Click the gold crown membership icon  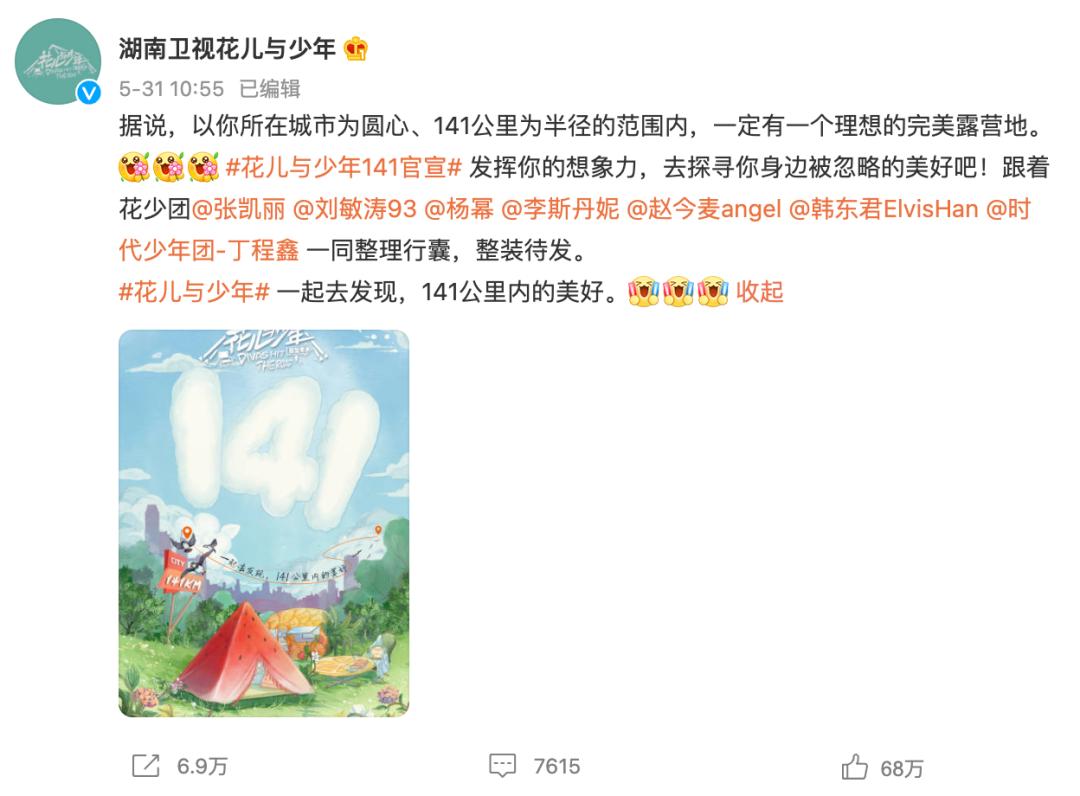tap(355, 49)
